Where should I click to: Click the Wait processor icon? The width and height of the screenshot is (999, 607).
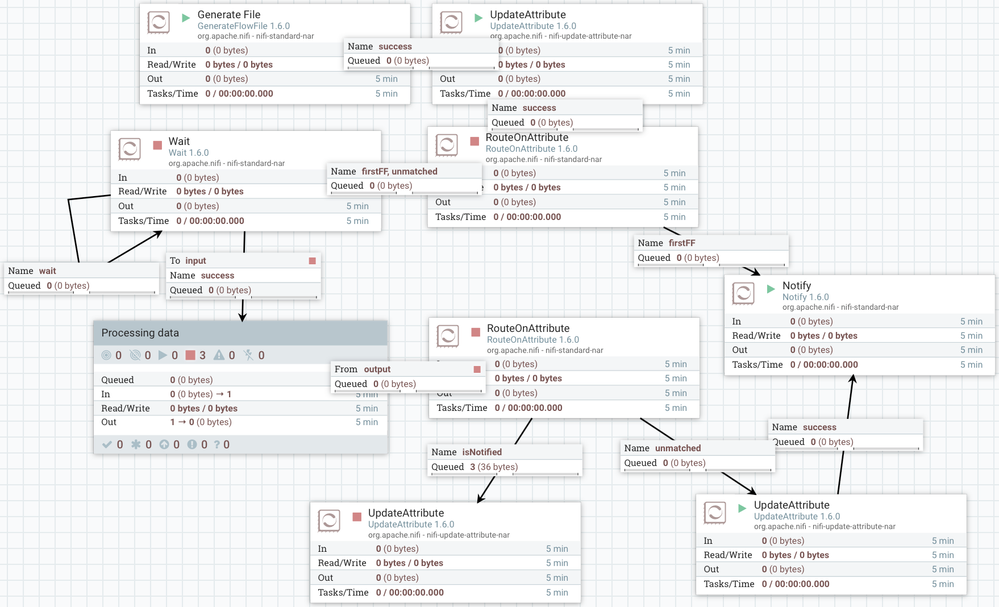(129, 150)
